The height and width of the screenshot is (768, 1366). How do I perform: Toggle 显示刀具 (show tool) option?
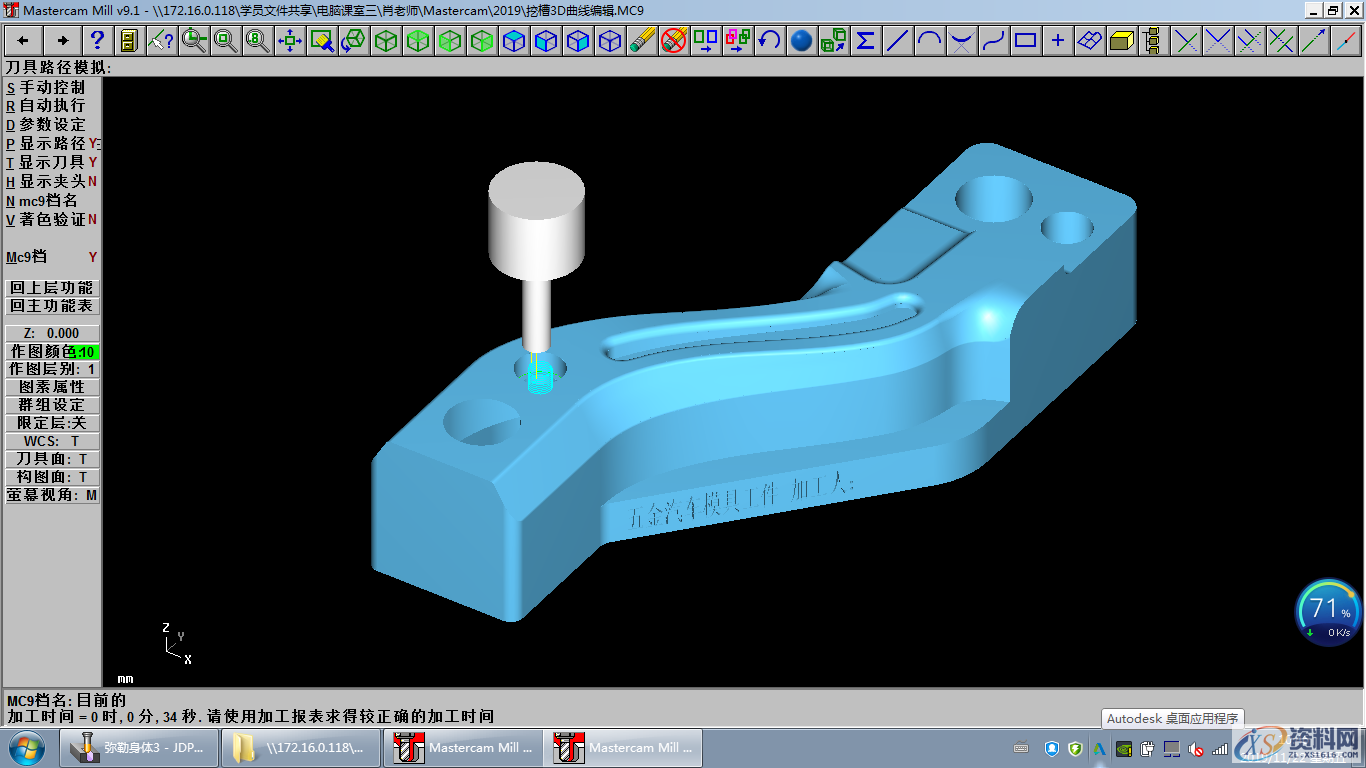coord(52,163)
